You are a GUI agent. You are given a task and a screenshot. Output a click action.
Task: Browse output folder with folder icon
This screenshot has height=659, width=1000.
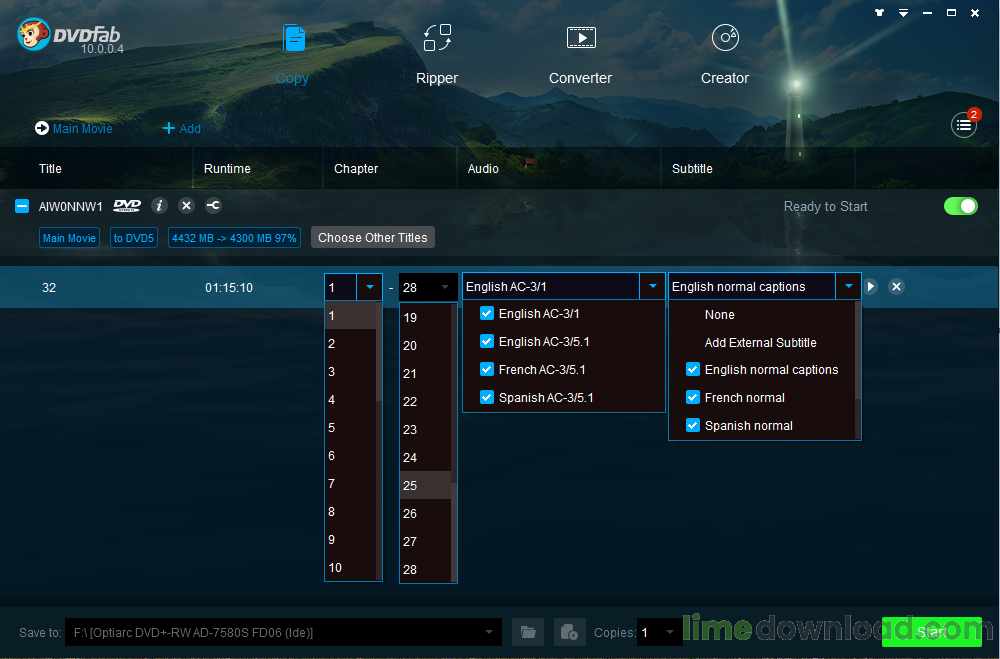pyautogui.click(x=528, y=632)
